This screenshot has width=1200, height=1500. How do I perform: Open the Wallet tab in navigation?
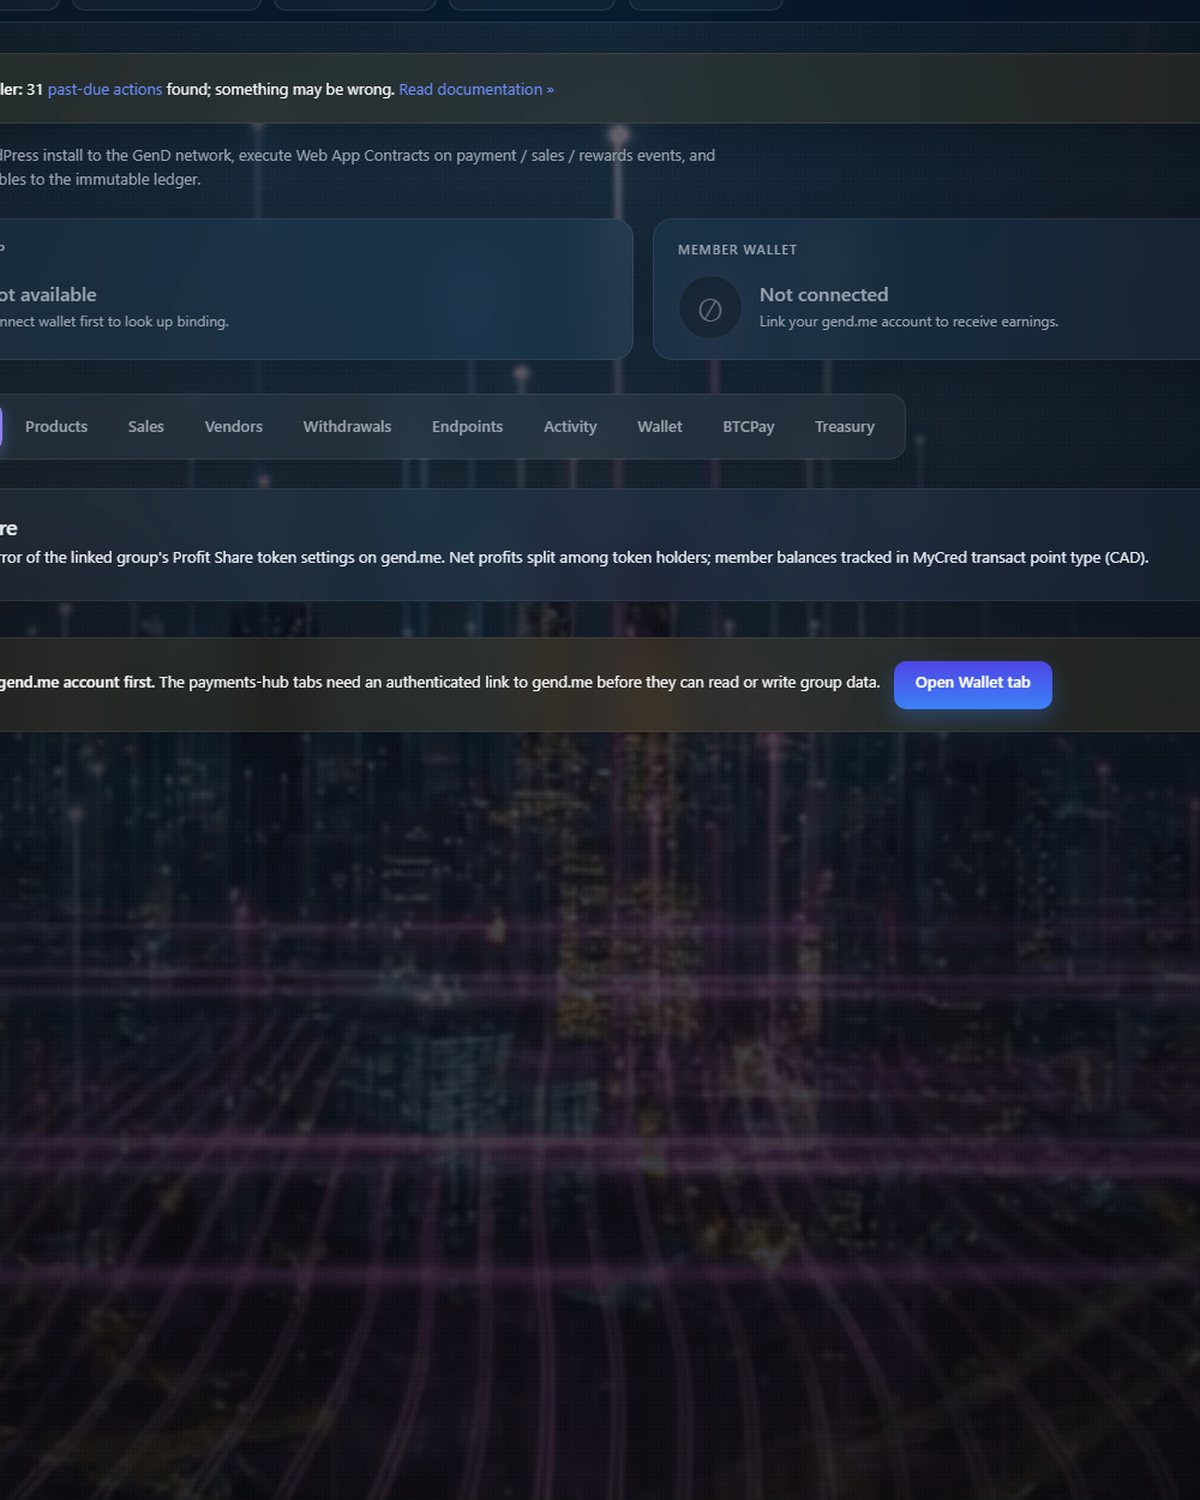[660, 427]
